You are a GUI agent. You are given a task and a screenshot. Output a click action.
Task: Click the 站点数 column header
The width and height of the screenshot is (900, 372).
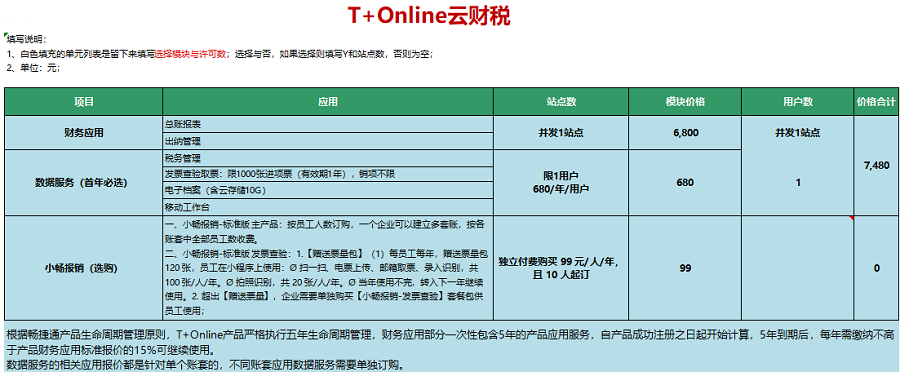point(561,102)
